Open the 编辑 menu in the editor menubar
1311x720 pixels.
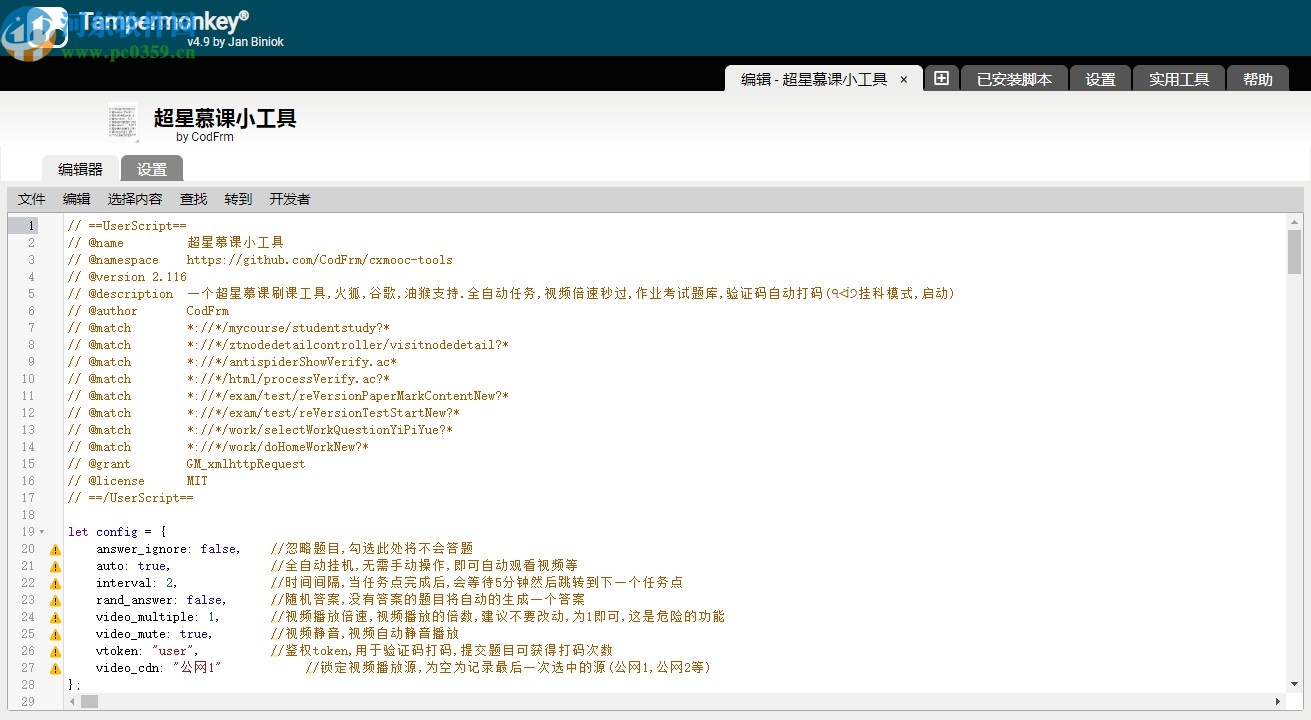pos(76,199)
